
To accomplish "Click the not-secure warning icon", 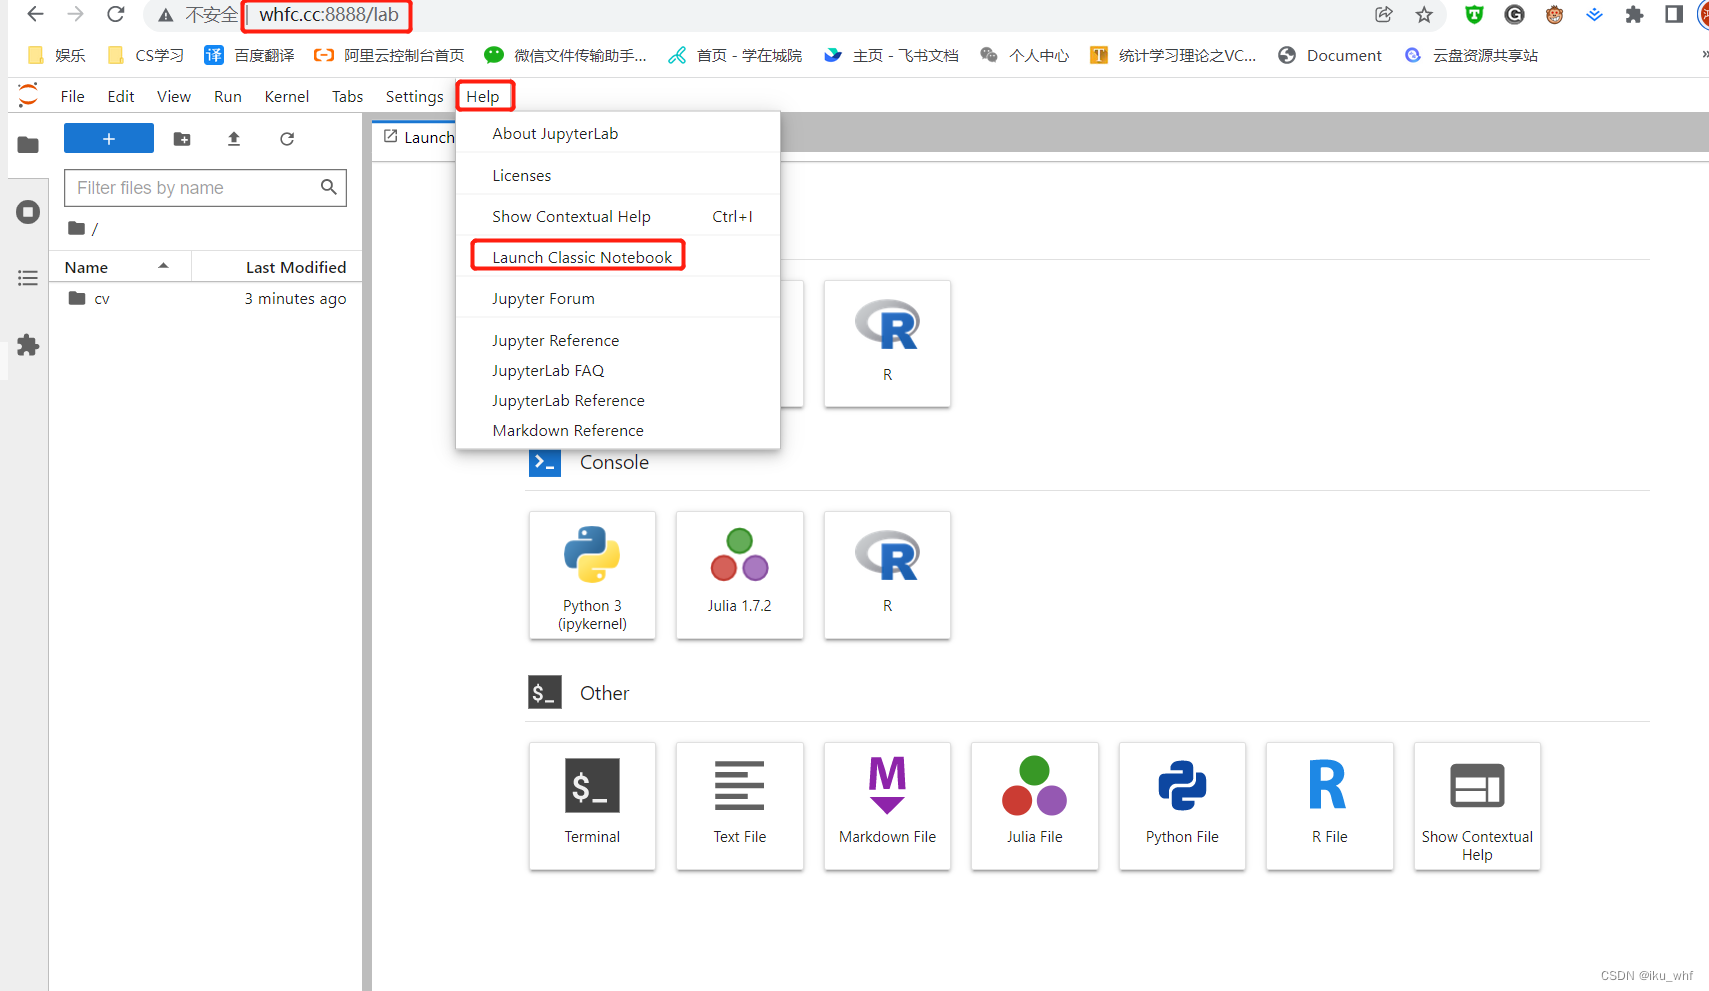I will (x=166, y=15).
